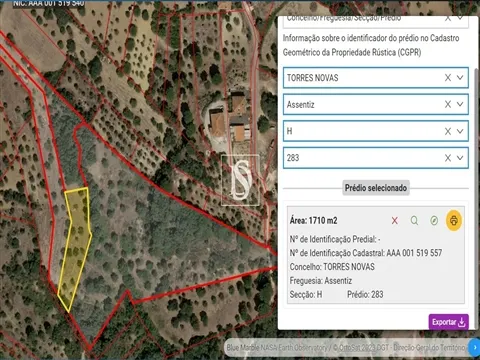The width and height of the screenshot is (480, 360).
Task: Open the green compass navigate icon
Action: [x=434, y=220]
